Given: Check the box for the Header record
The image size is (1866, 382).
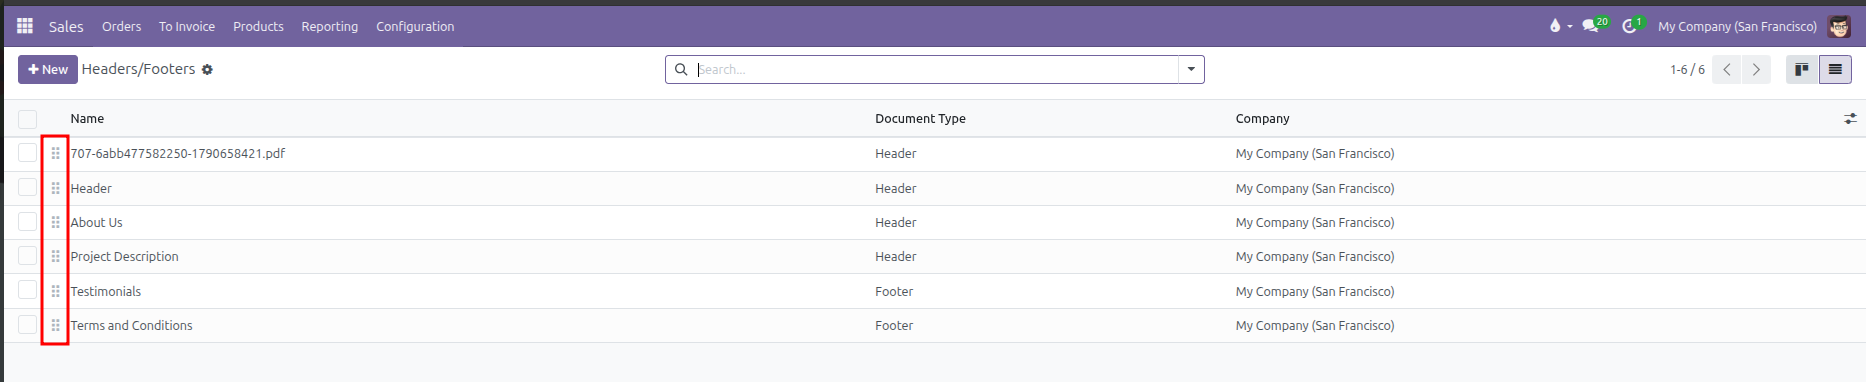Looking at the screenshot, I should [x=27, y=188].
